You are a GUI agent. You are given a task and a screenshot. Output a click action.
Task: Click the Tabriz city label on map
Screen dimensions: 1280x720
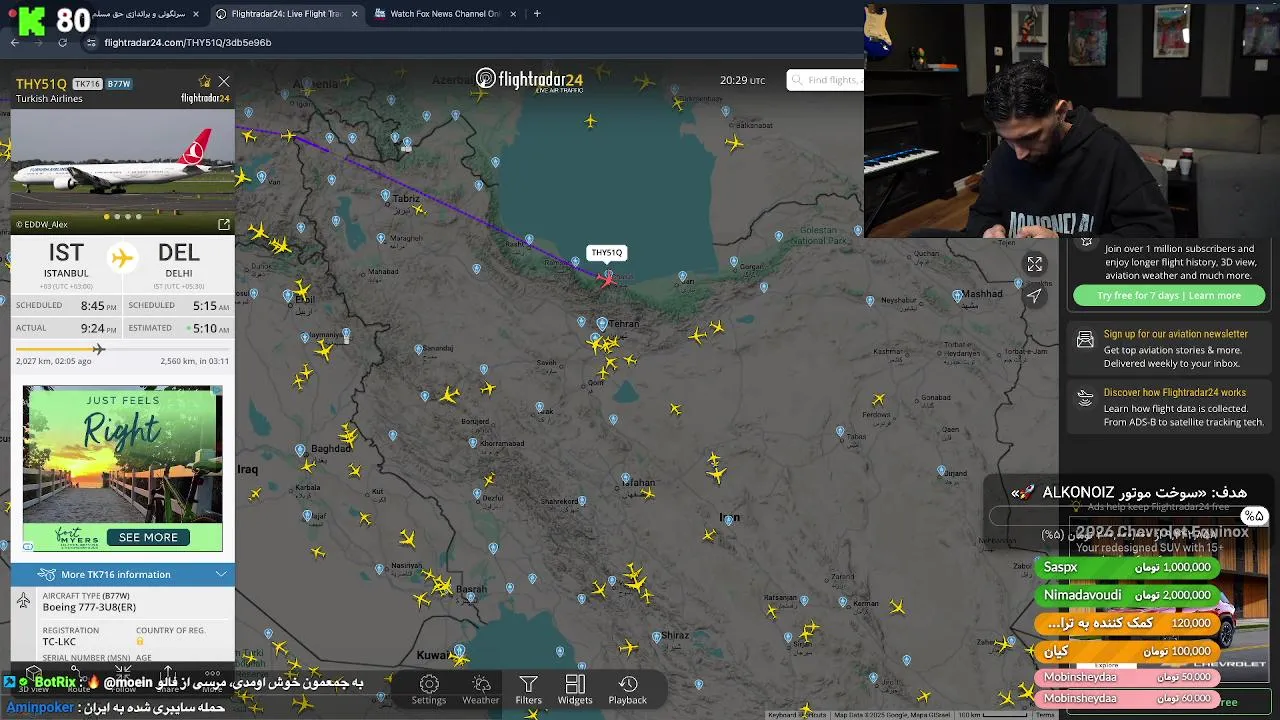coord(406,198)
